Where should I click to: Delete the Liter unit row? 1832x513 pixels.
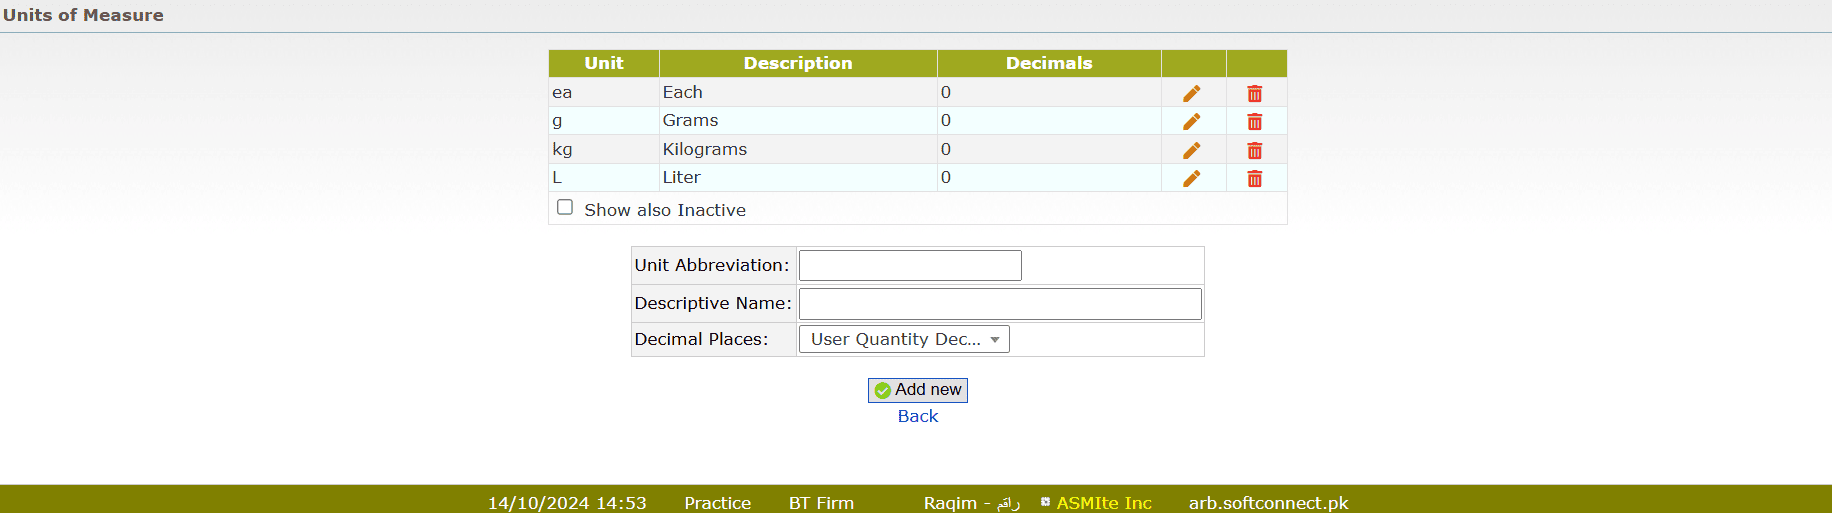tap(1254, 178)
